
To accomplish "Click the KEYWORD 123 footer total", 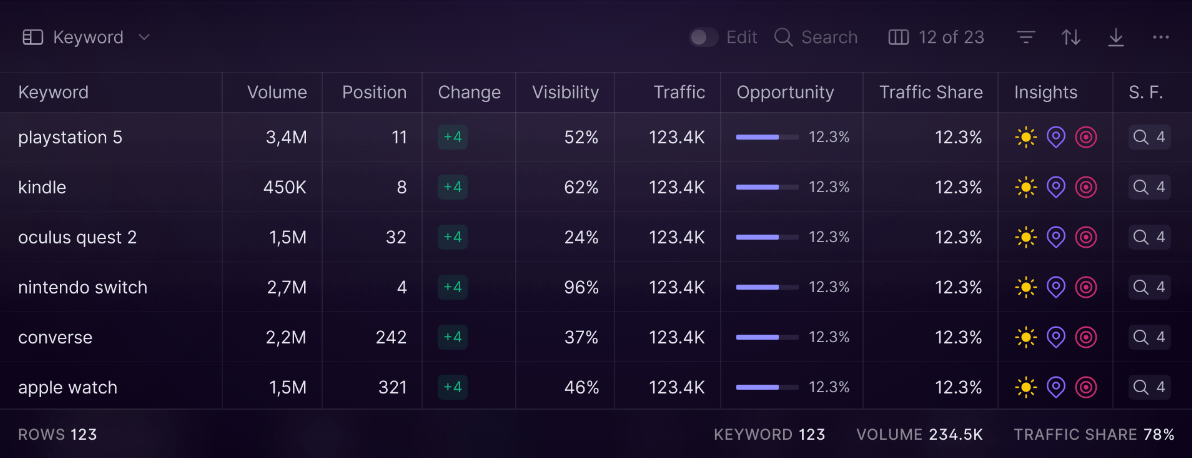I will pos(769,435).
